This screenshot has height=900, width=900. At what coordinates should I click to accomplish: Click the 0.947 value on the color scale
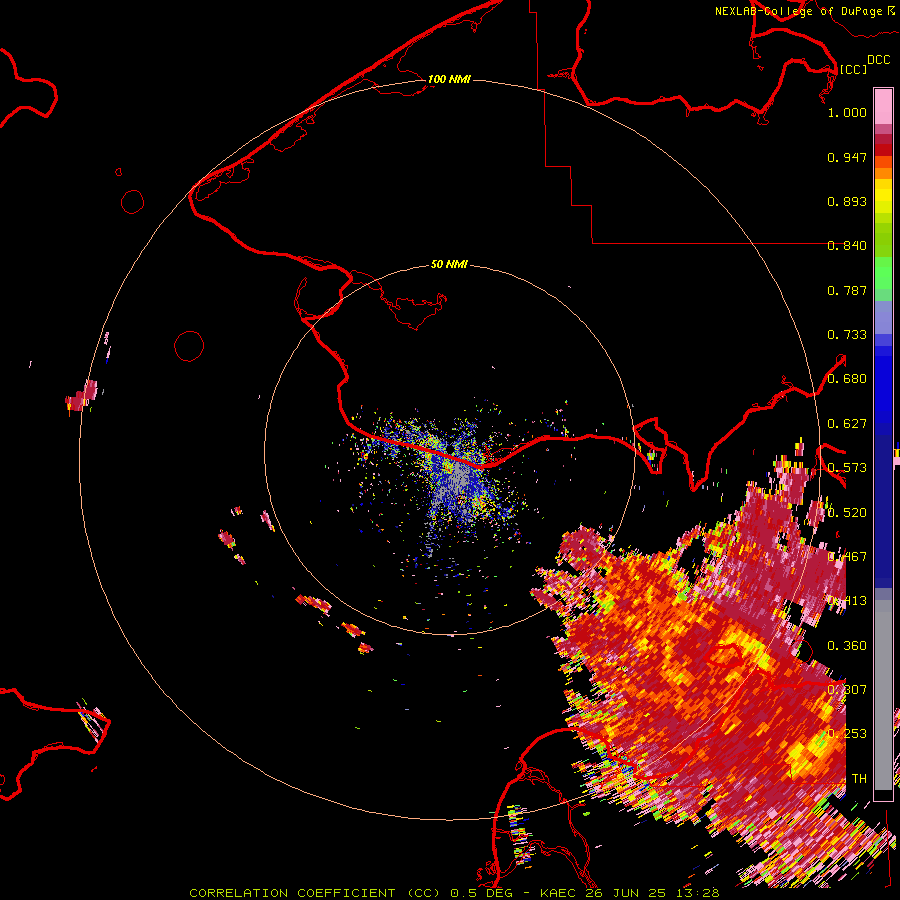[847, 157]
